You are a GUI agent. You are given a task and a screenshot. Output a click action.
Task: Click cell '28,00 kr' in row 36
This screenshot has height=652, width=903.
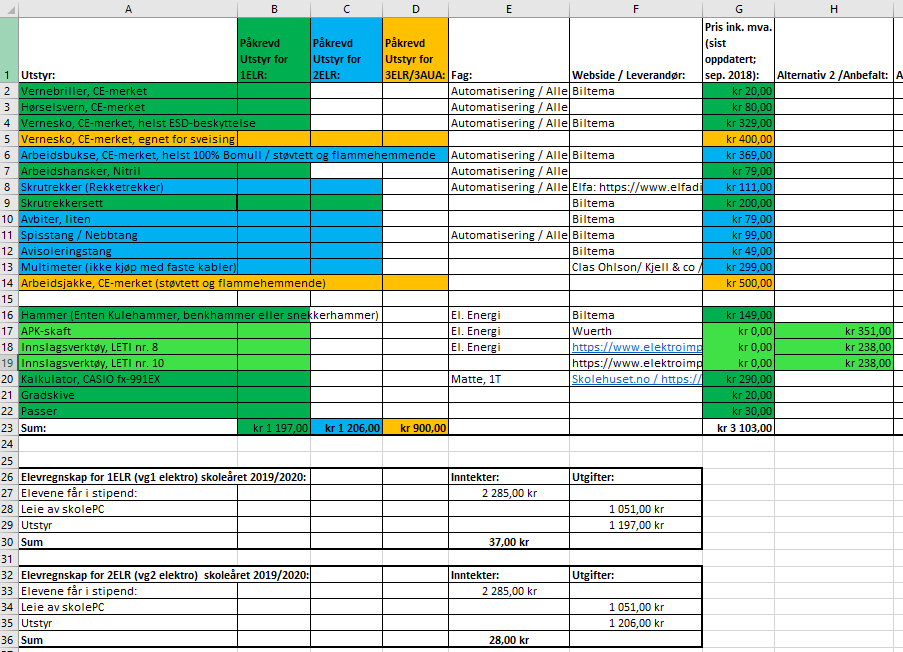click(509, 639)
